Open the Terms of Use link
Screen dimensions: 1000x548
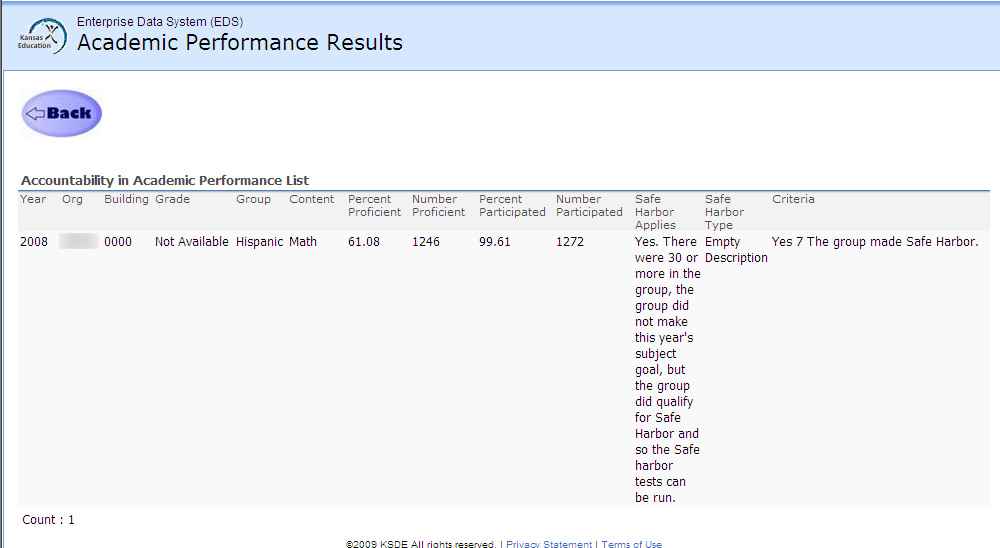[x=631, y=544]
